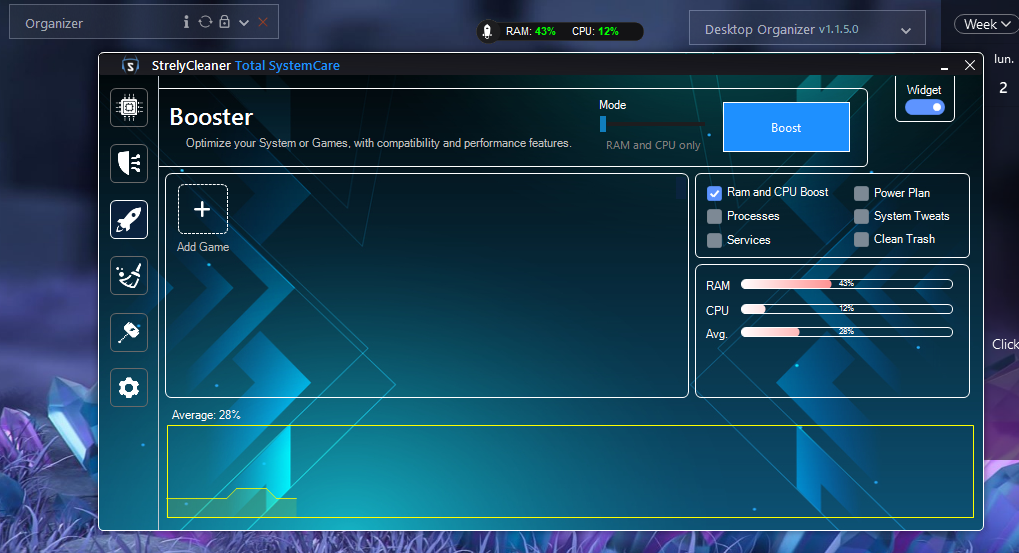Enable the Power Plan checkbox
1019x553 pixels.
pos(861,193)
